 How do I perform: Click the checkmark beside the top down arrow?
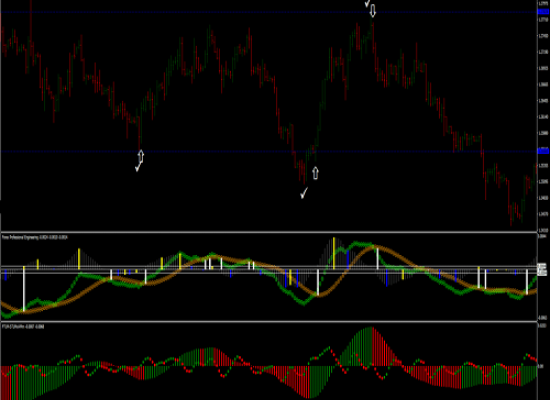click(x=367, y=3)
